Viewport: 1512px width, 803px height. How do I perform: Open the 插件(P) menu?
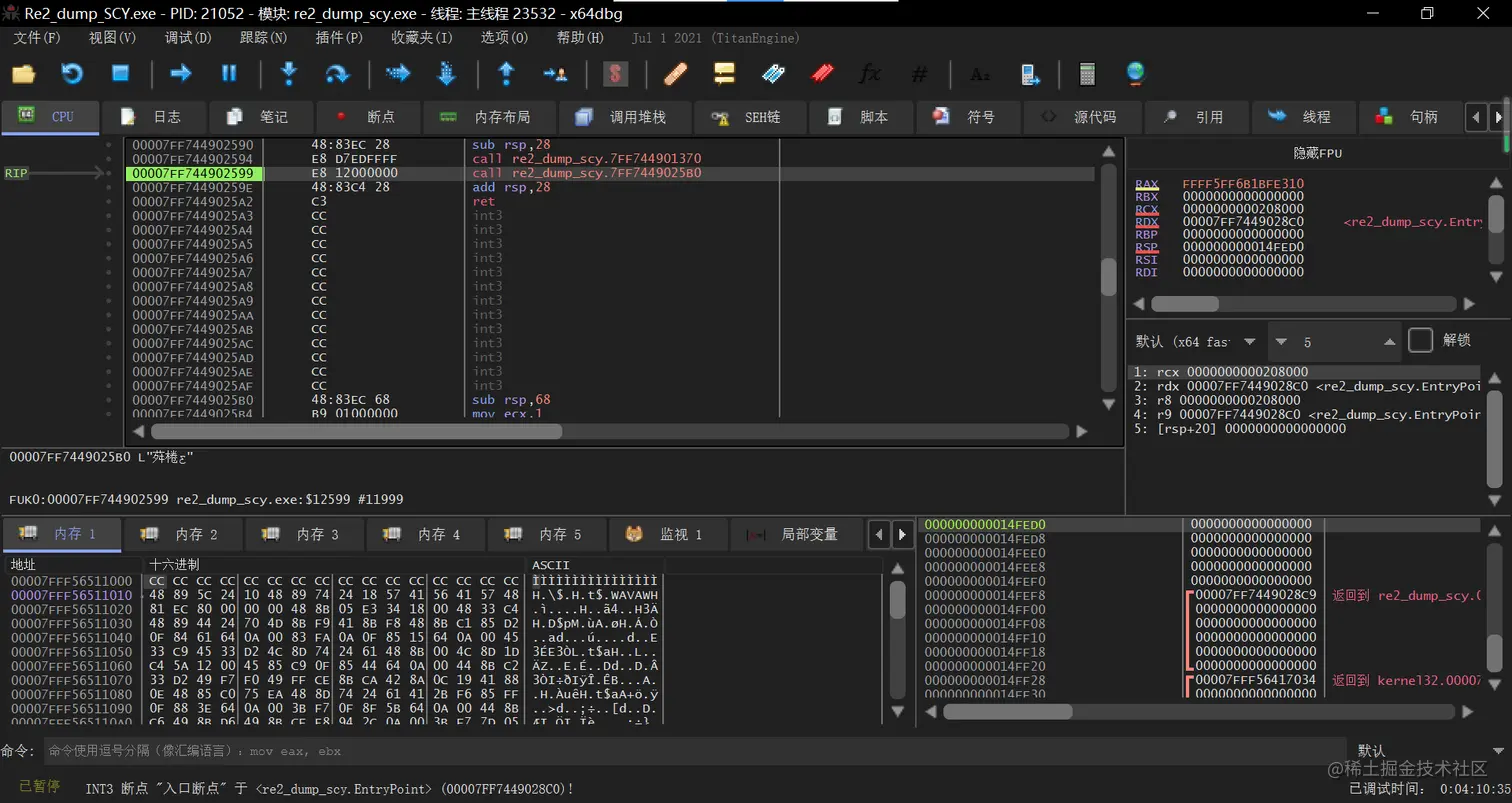(x=339, y=38)
